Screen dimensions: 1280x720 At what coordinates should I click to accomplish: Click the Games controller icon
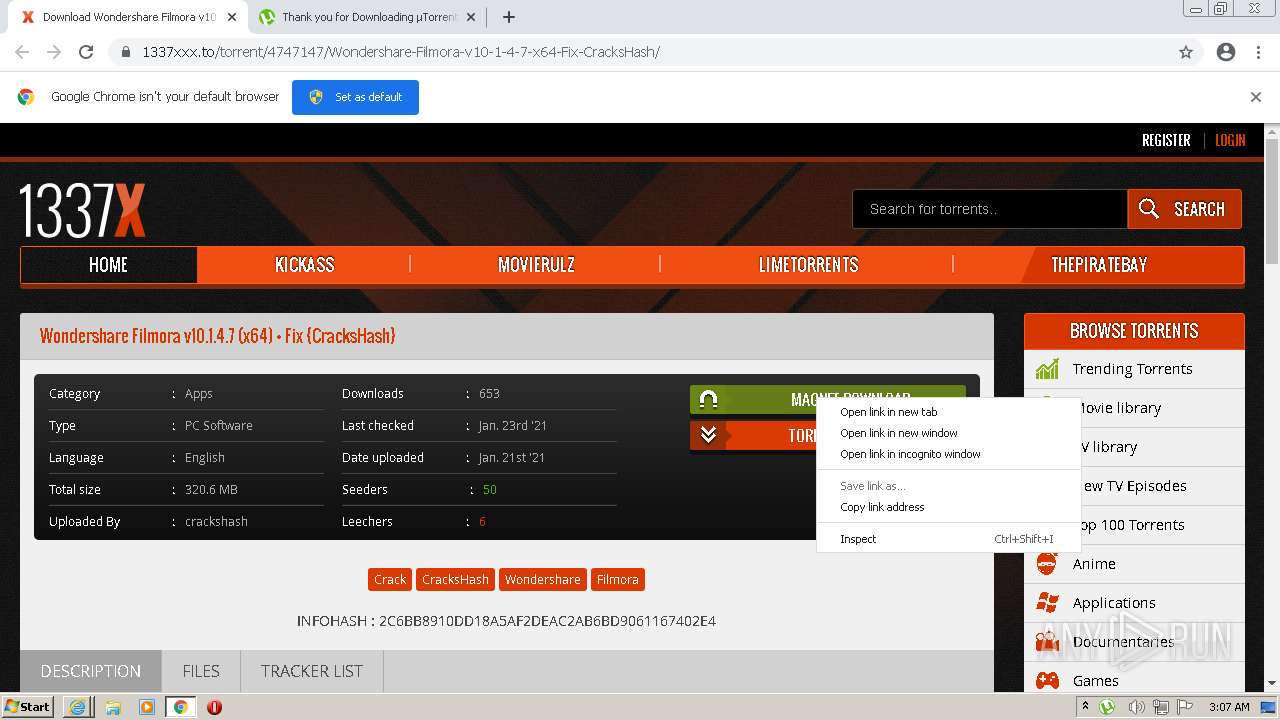click(x=1047, y=681)
